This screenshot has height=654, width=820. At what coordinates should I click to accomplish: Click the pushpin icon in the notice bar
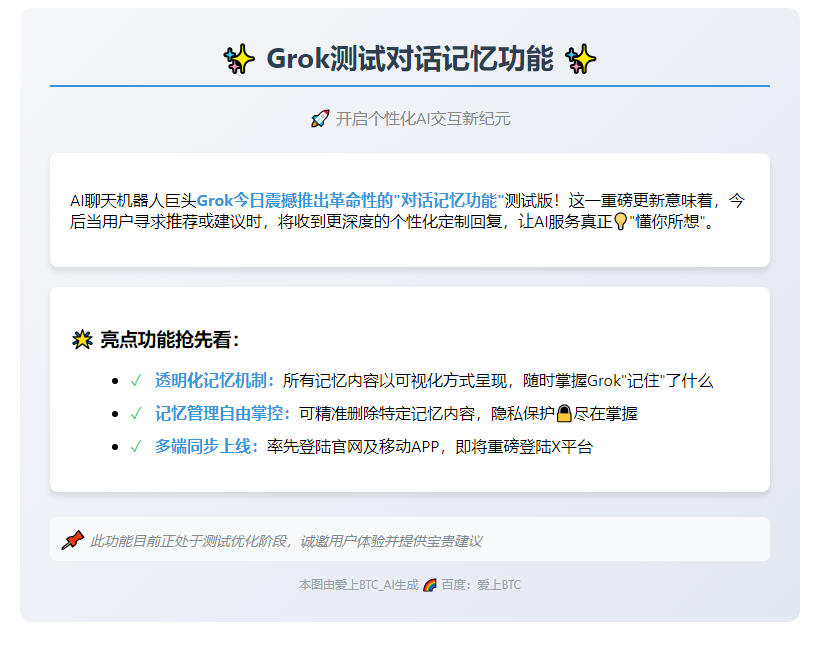[72, 540]
